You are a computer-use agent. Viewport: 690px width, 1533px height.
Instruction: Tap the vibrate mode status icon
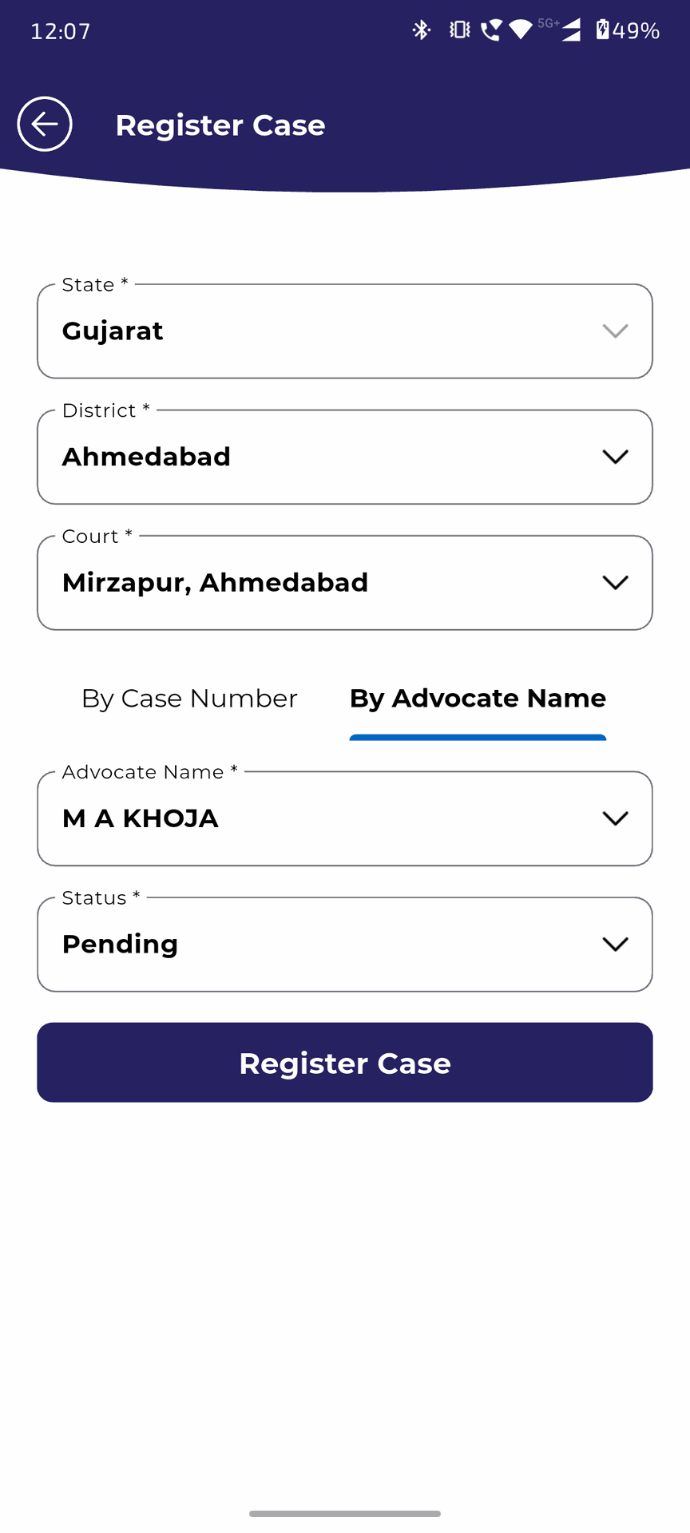coord(459,30)
